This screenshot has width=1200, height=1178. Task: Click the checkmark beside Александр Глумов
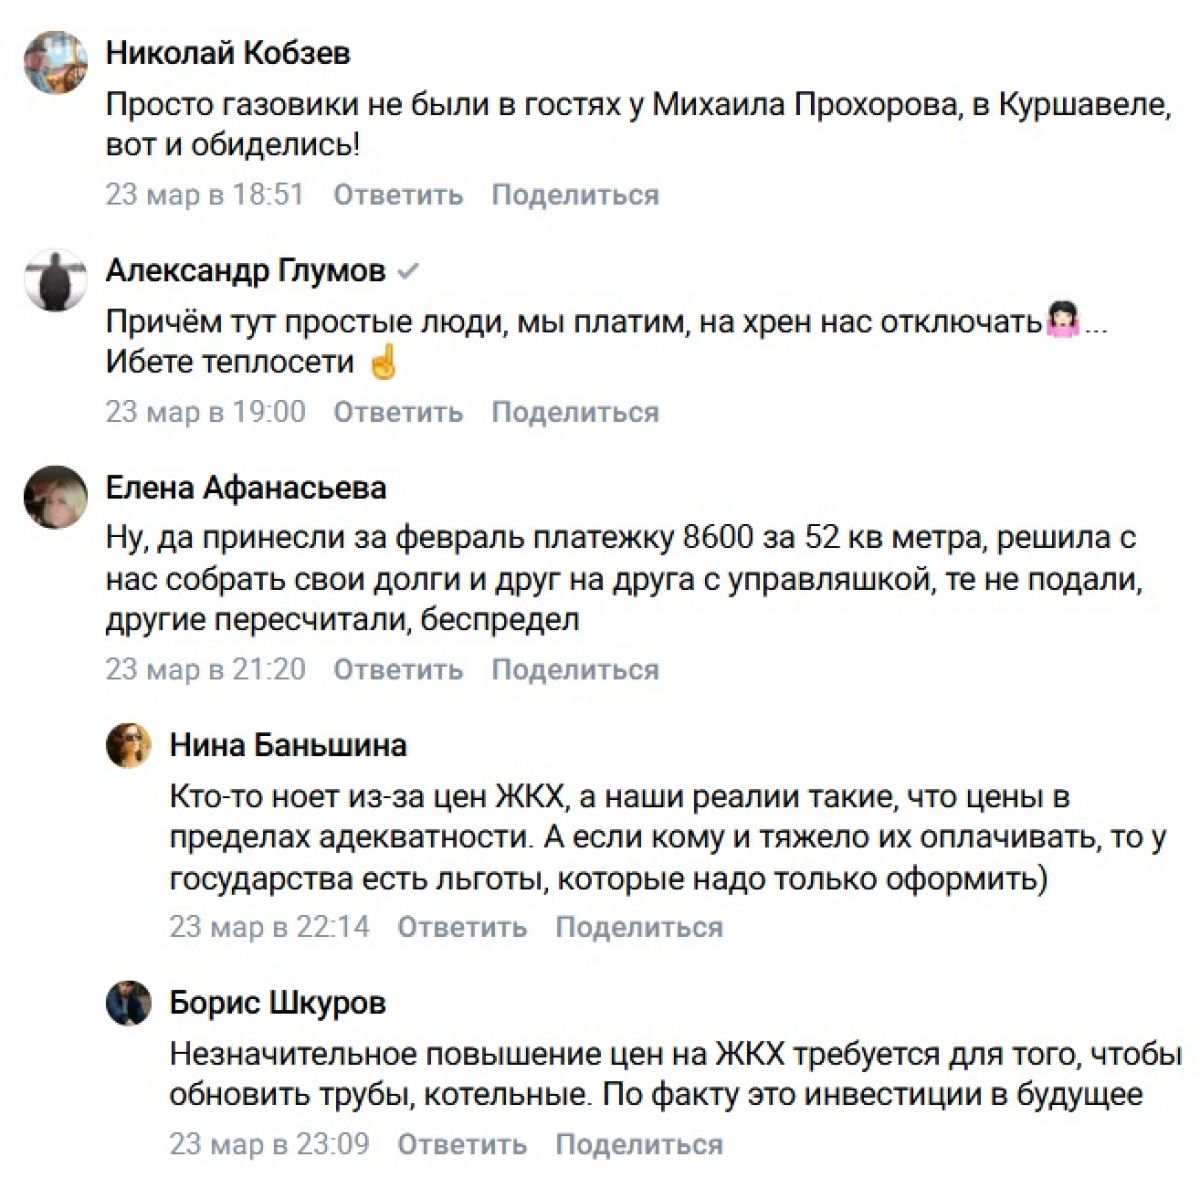(x=408, y=271)
